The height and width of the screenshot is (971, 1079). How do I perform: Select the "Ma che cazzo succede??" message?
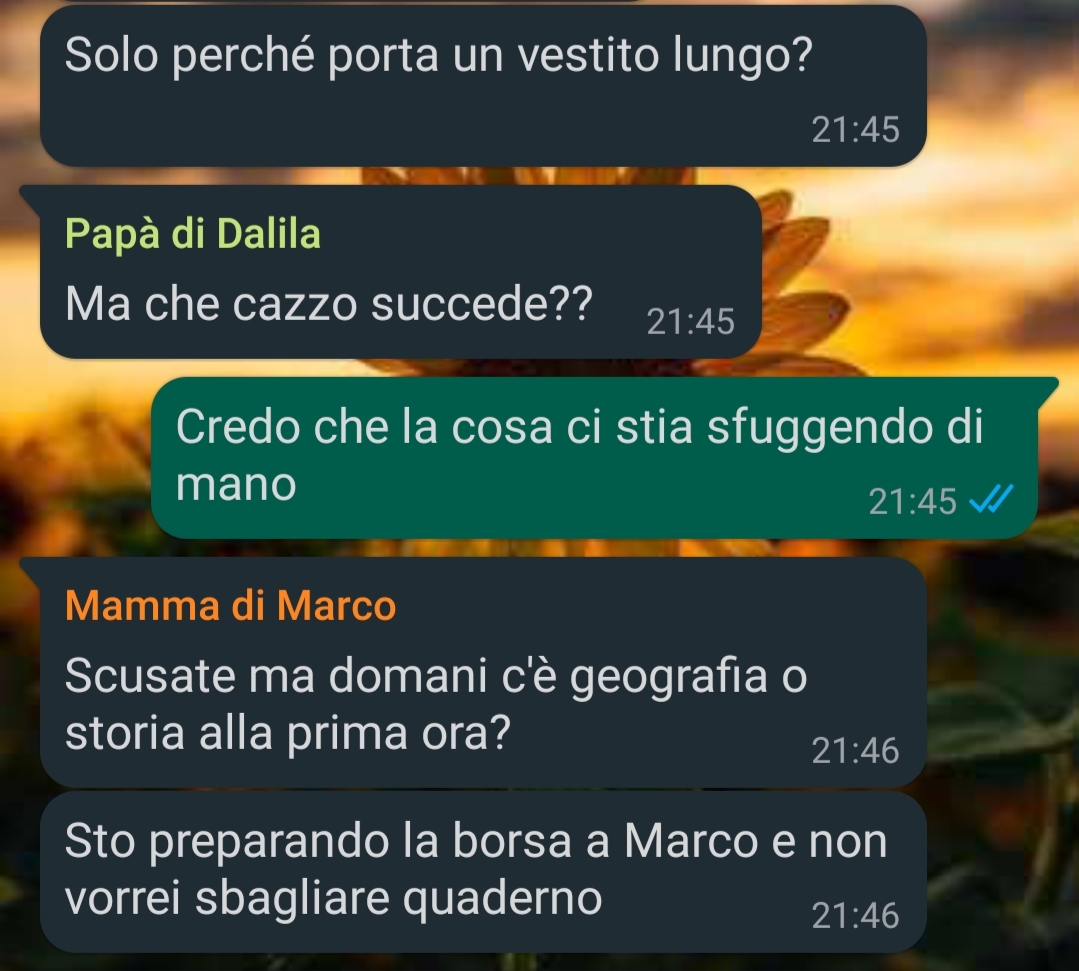400,272
